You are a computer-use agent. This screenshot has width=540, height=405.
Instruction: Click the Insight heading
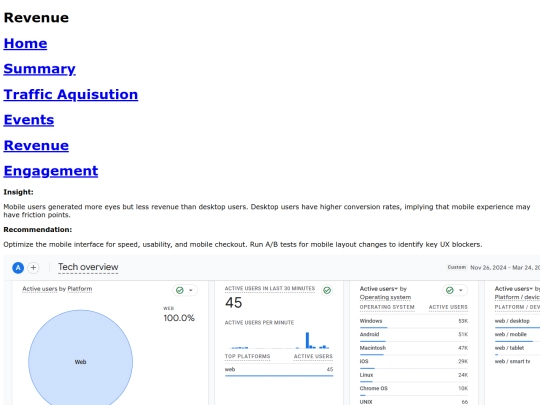18,192
